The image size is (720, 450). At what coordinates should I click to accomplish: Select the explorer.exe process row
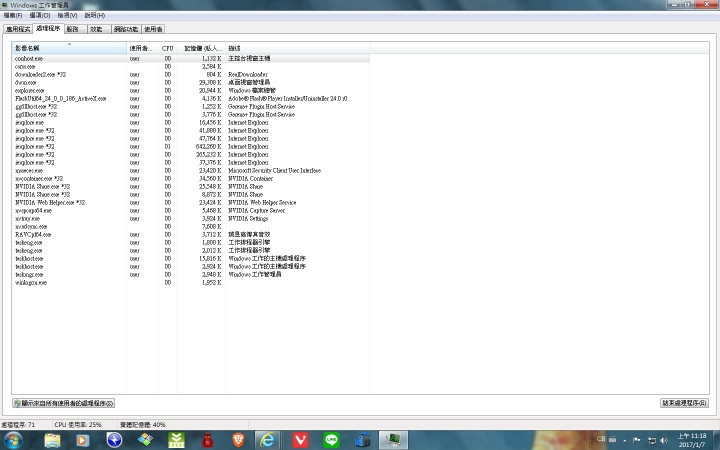191,90
